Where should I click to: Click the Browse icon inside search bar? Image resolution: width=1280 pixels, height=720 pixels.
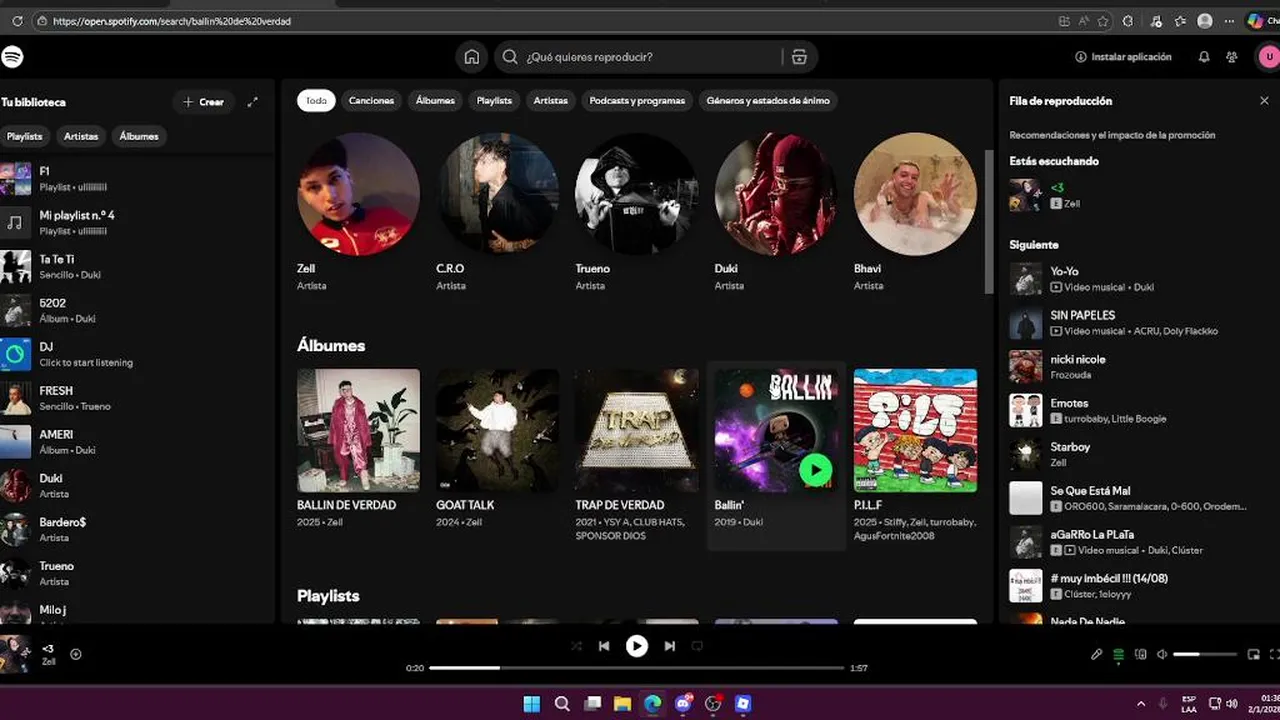(x=799, y=57)
